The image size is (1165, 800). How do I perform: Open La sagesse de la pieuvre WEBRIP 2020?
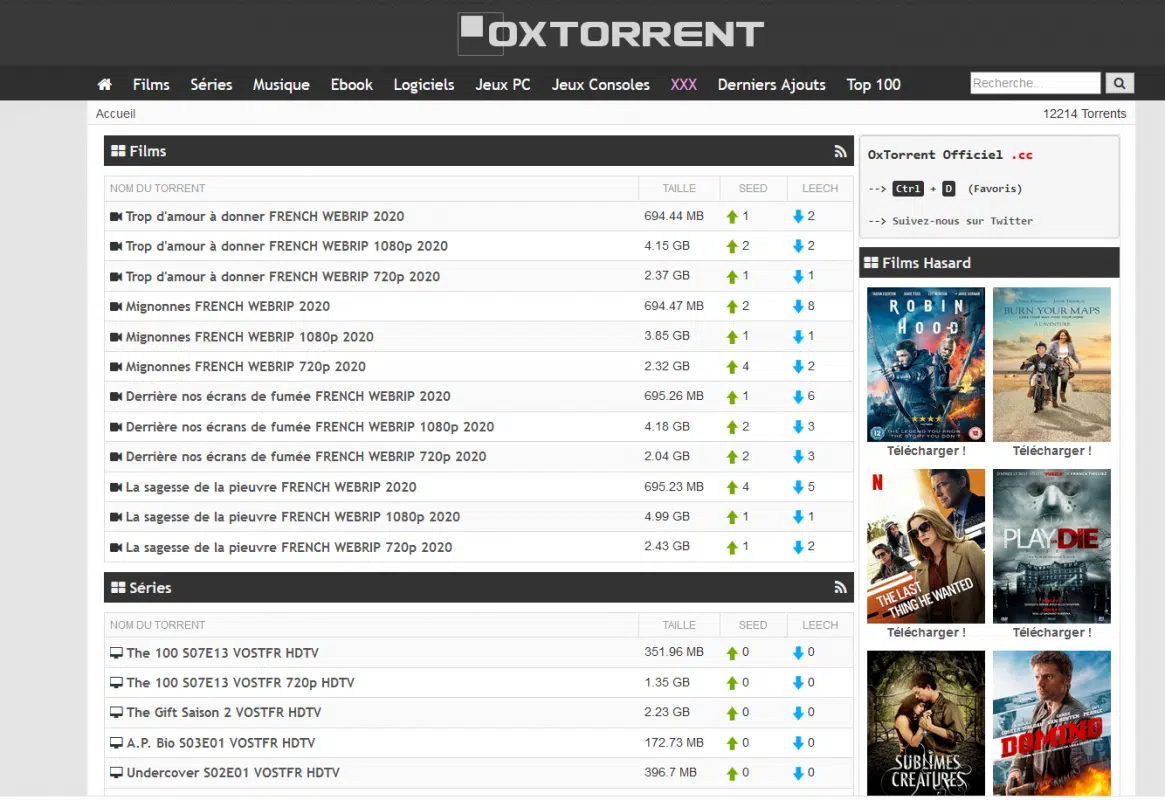click(271, 487)
